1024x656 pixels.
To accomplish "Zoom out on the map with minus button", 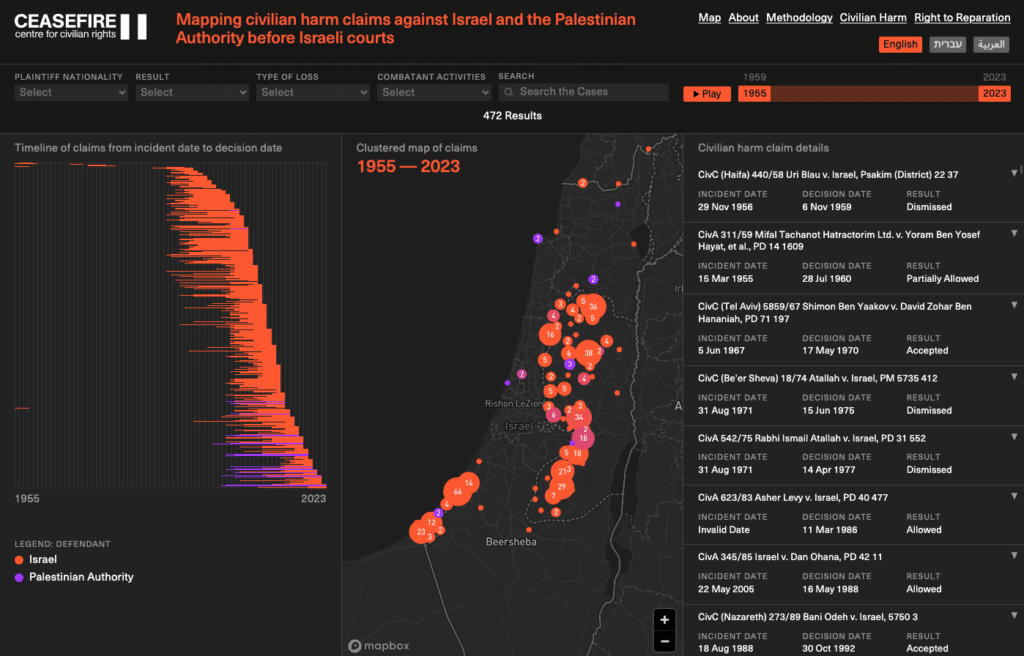I will (x=664, y=641).
